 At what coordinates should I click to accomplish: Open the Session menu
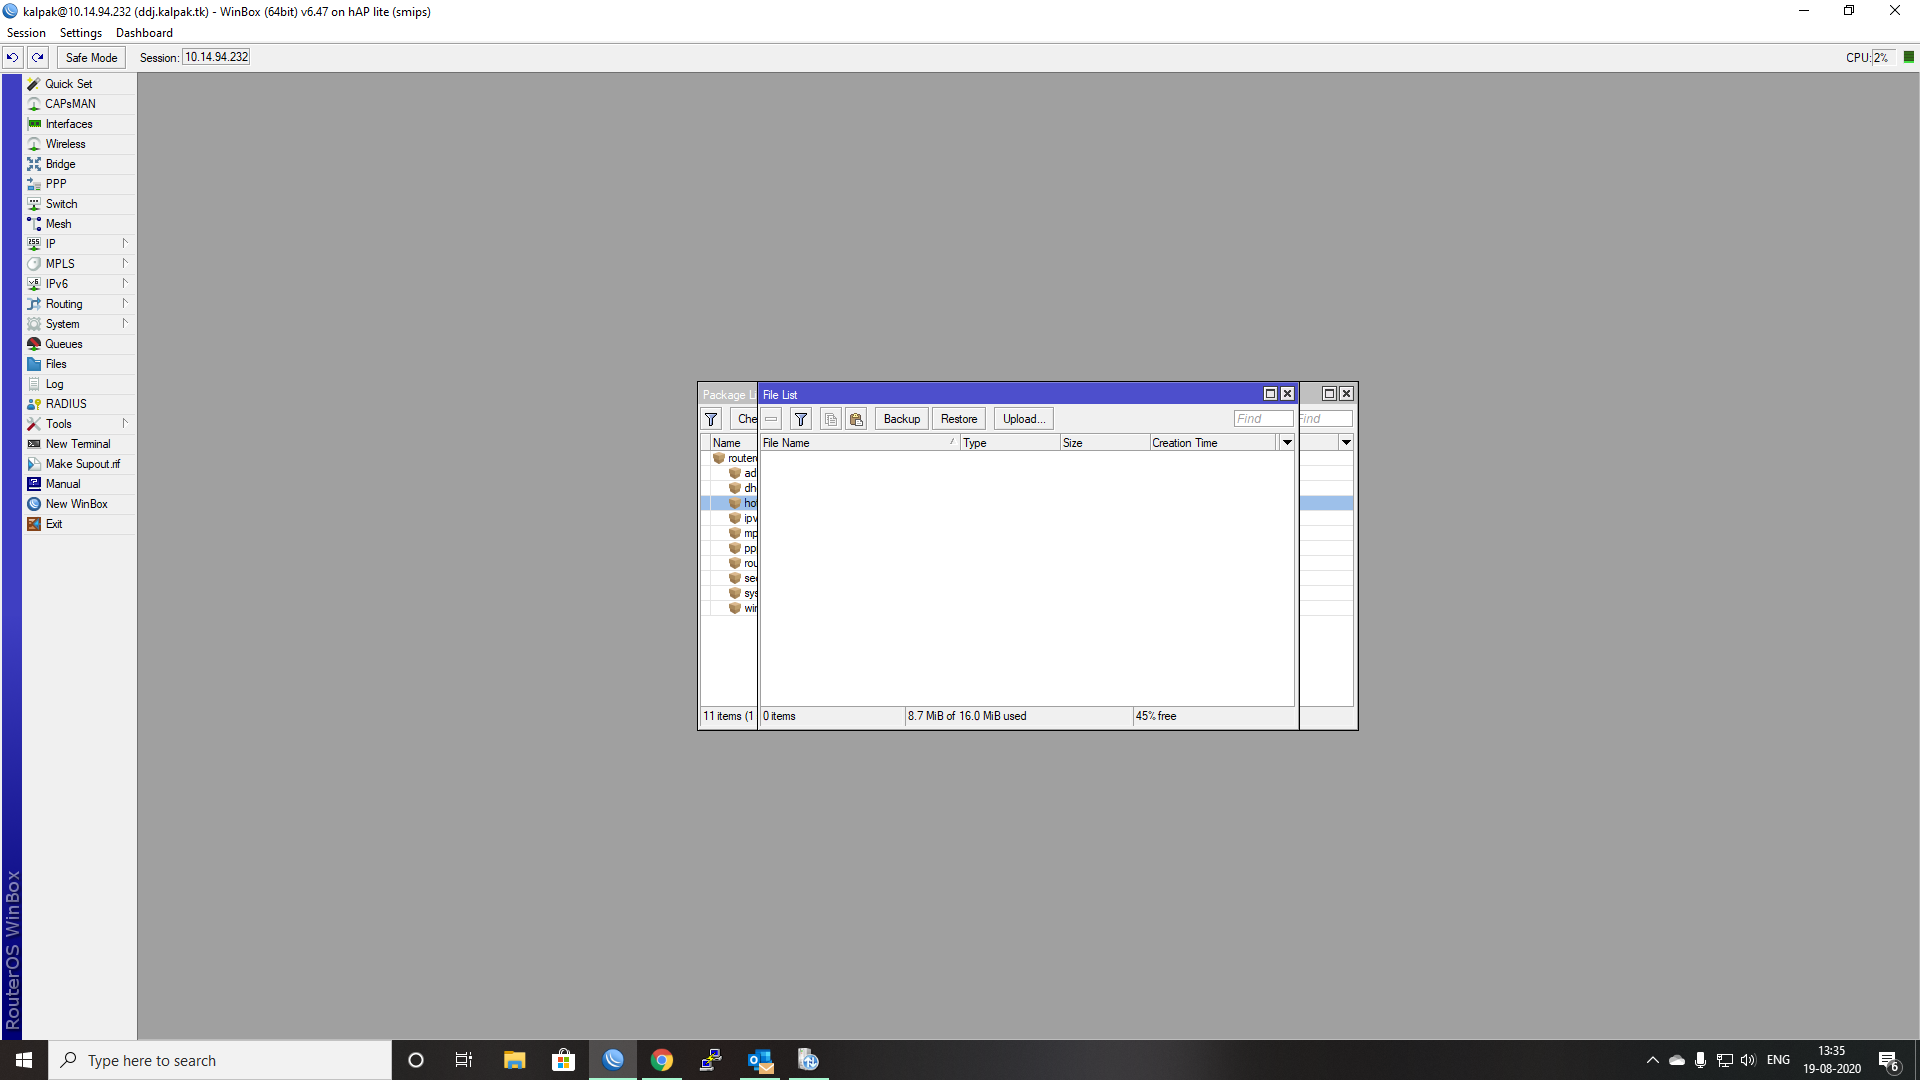[x=26, y=32]
